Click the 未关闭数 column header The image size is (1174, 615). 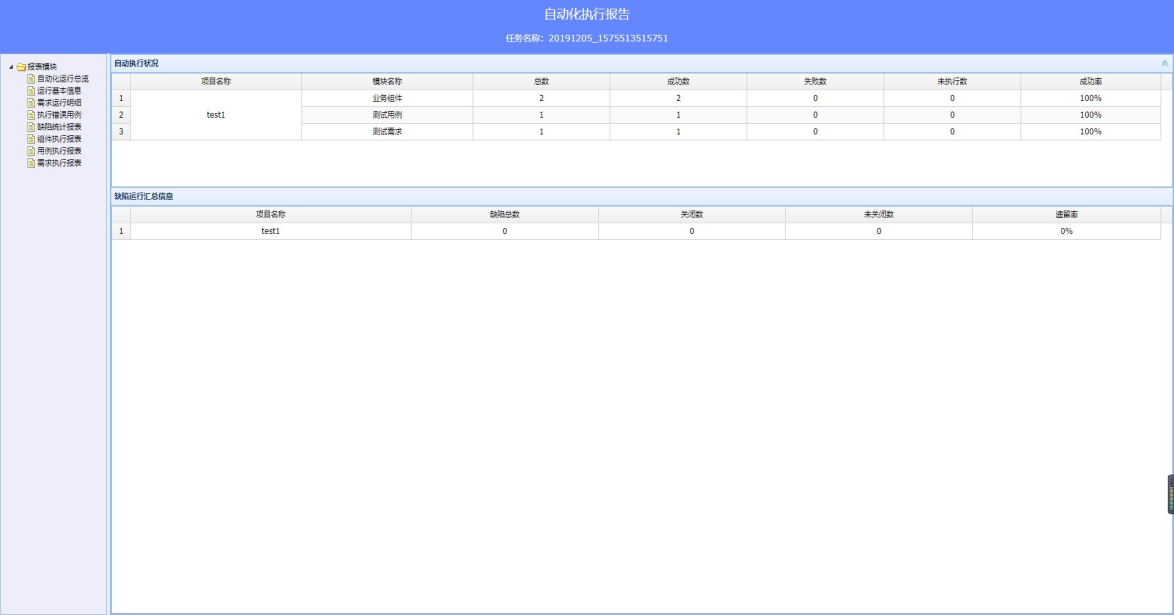(879, 214)
